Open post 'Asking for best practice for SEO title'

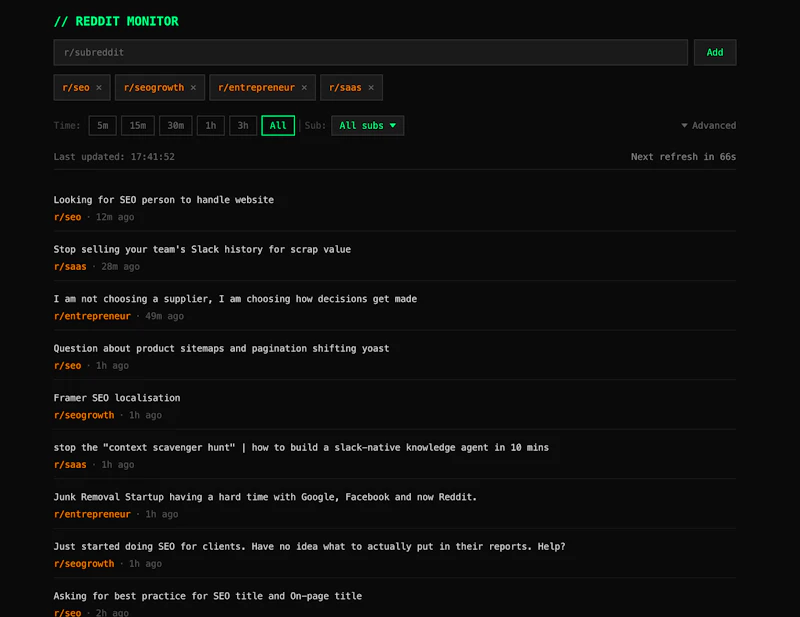point(208,596)
